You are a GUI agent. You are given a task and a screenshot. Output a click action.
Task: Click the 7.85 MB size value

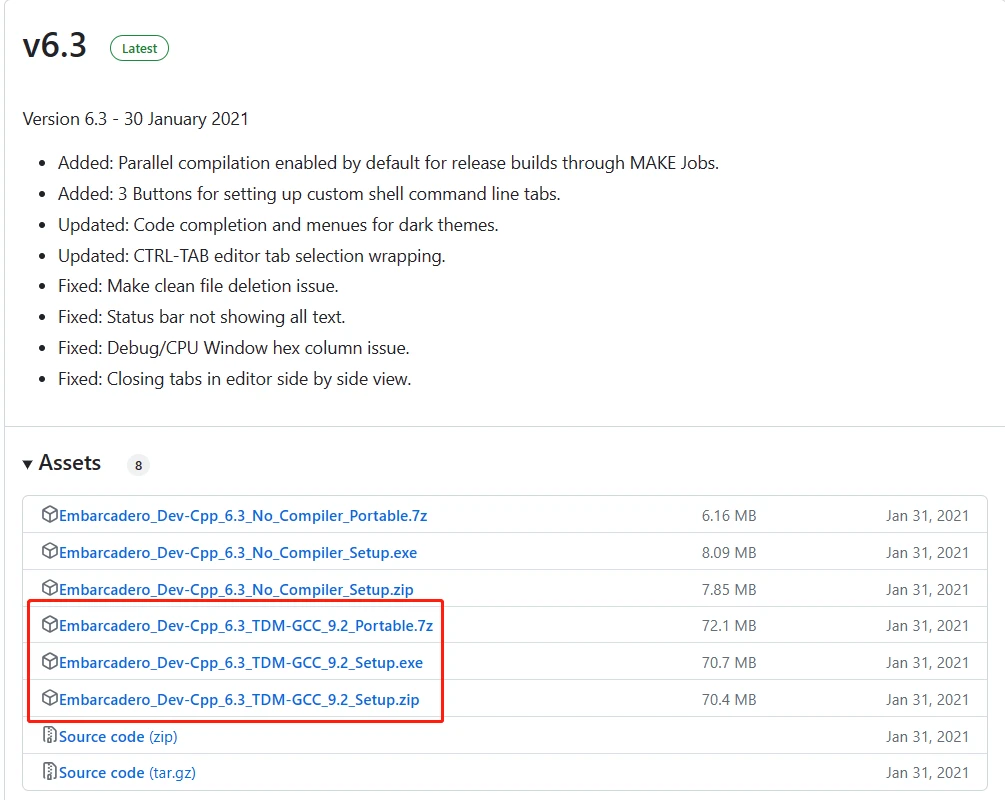(729, 589)
